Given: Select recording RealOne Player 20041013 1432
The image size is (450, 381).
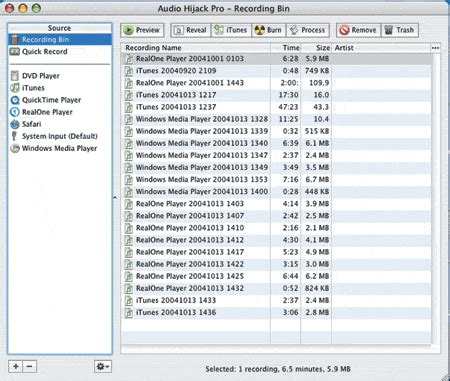Looking at the screenshot, I should point(277,288).
